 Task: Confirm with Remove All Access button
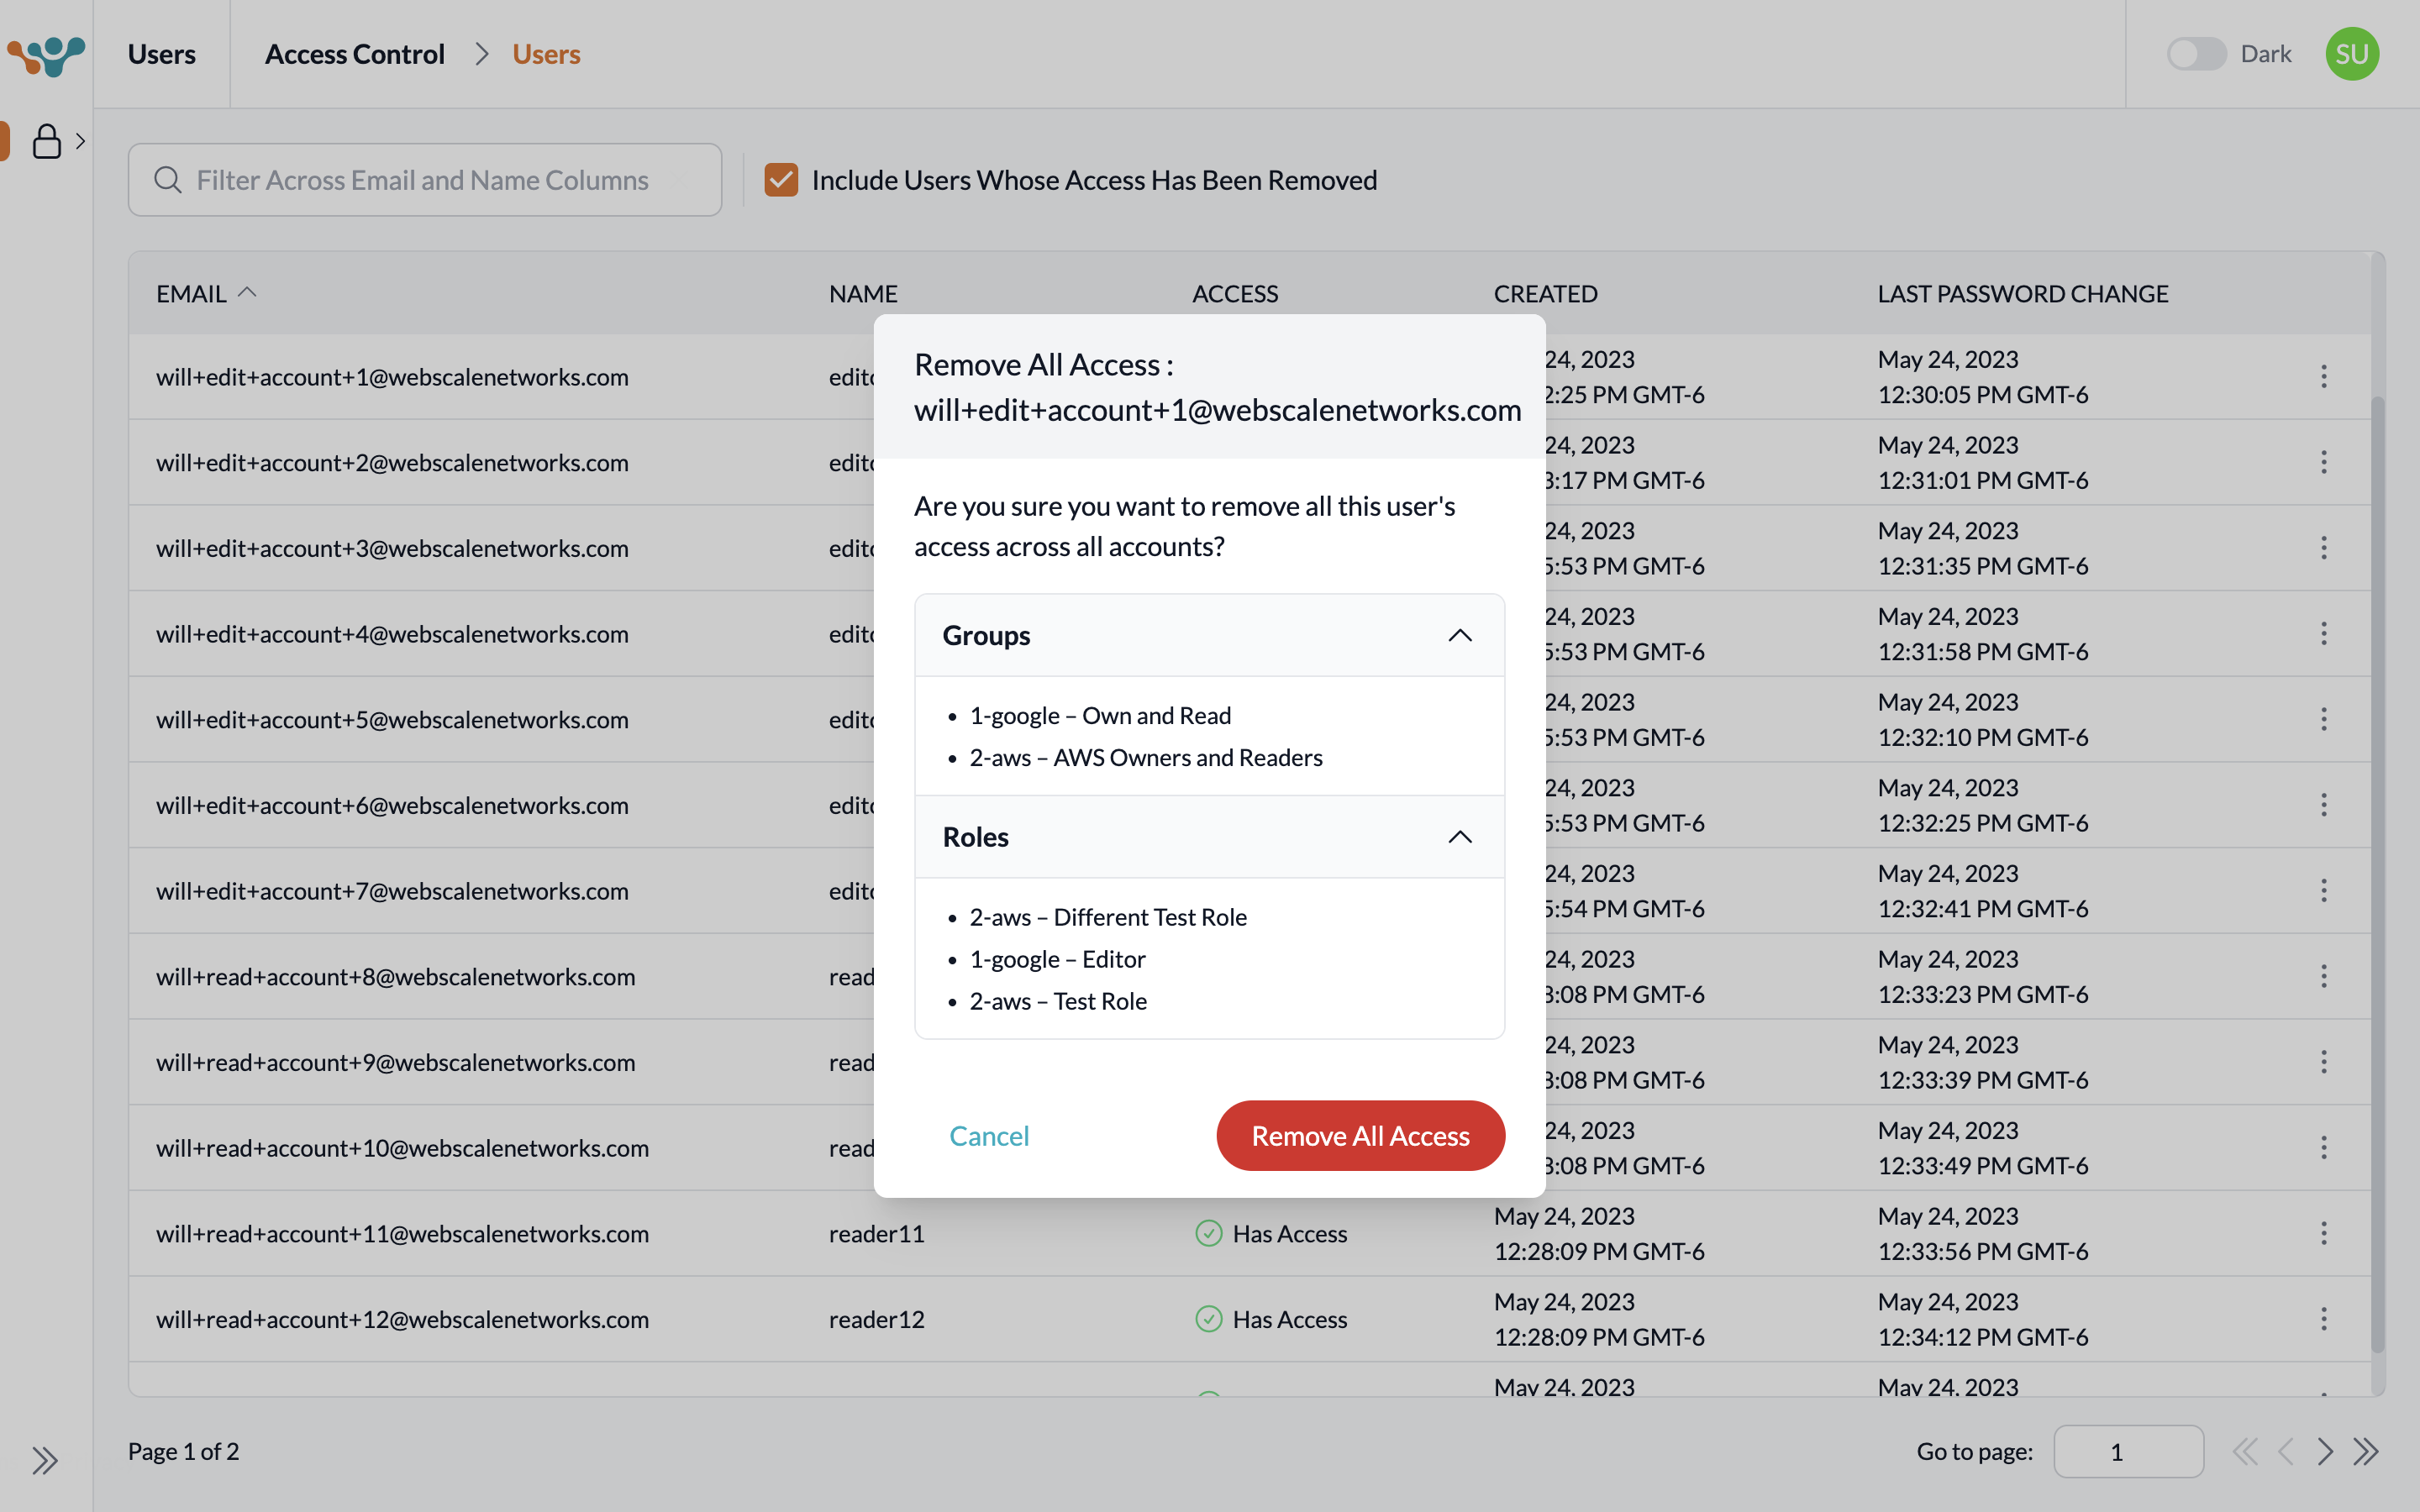click(x=1360, y=1136)
